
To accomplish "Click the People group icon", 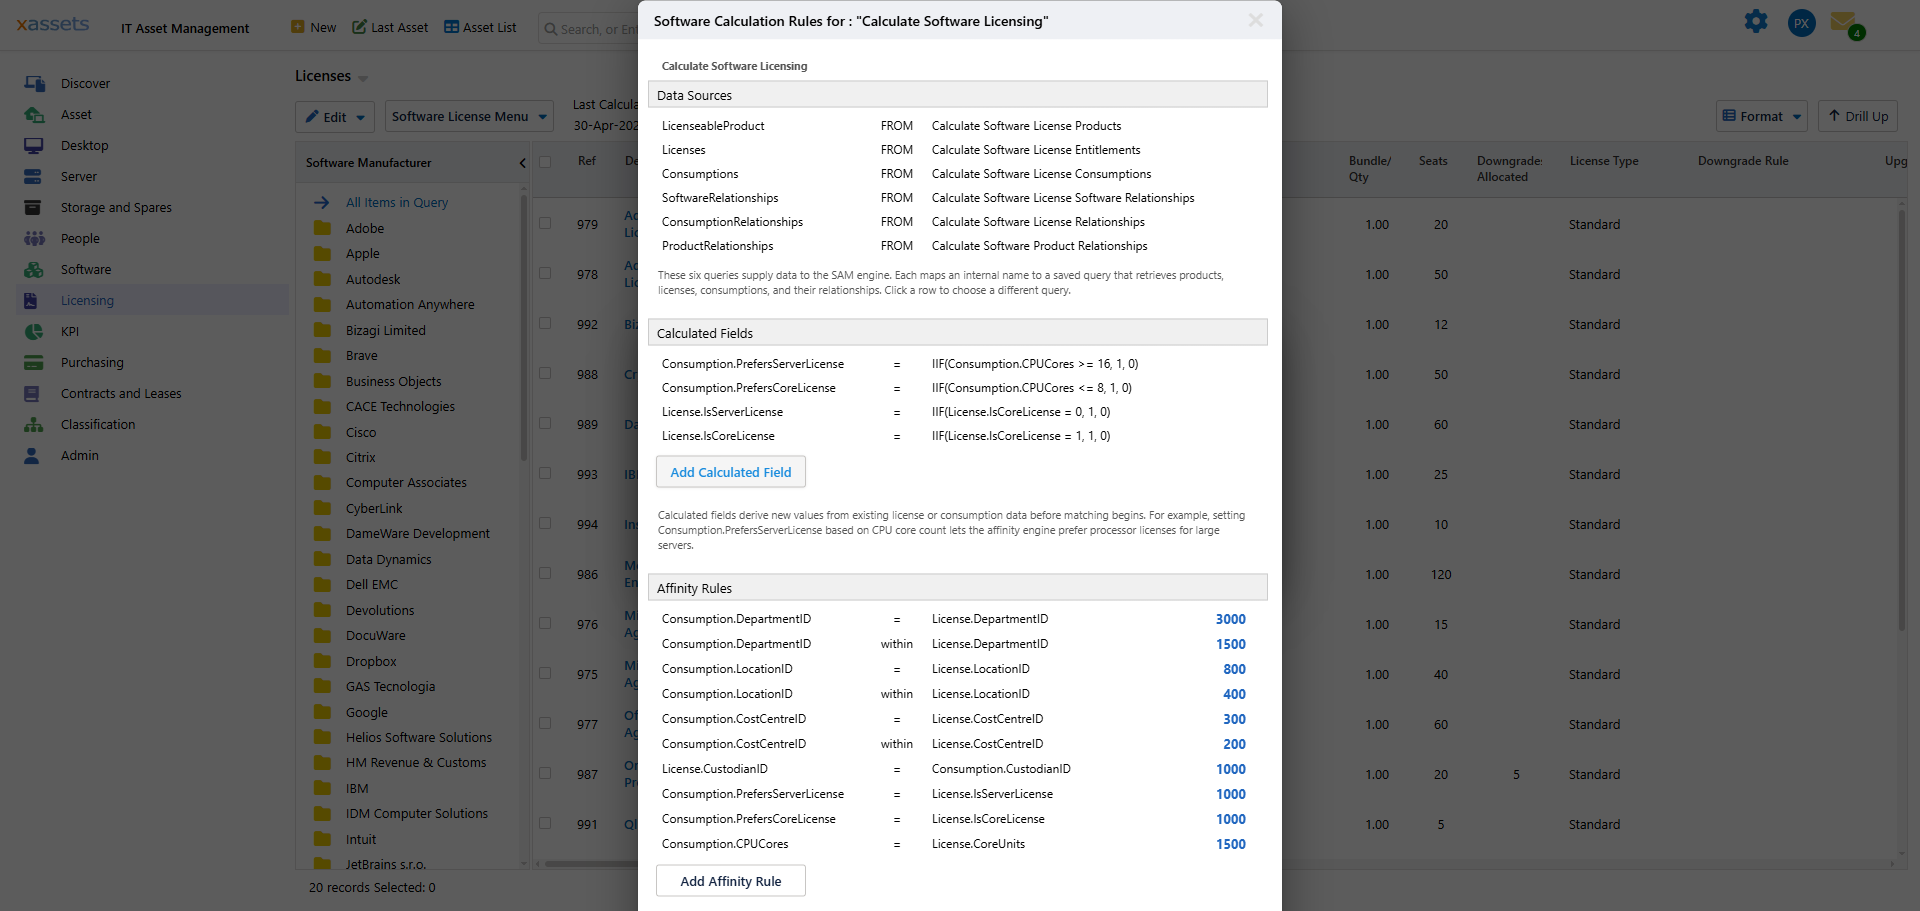I will point(34,239).
